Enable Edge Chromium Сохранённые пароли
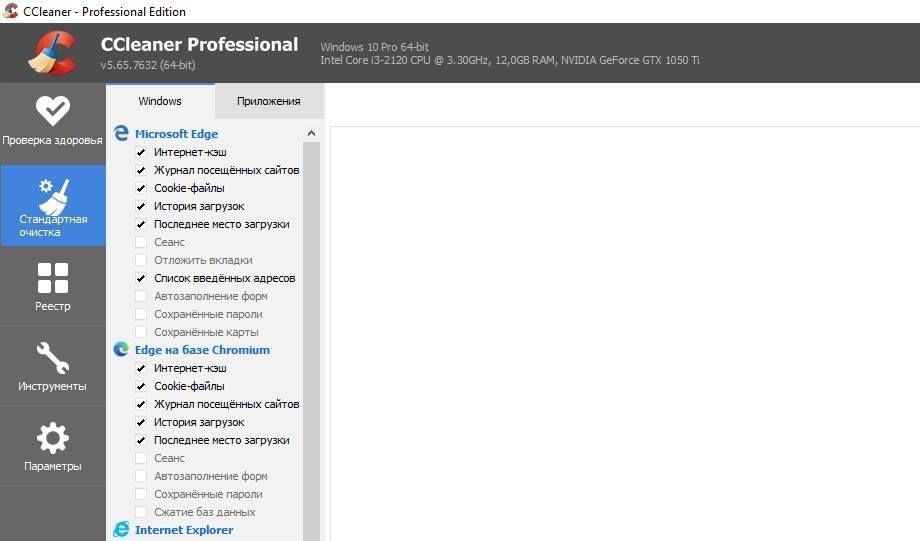 coord(141,494)
